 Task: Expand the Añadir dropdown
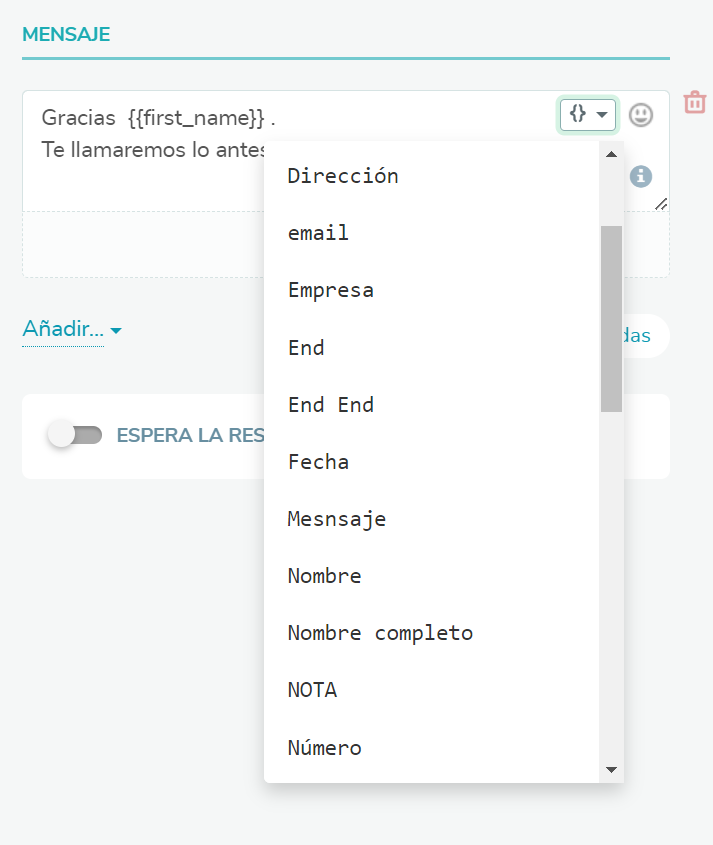coord(72,330)
